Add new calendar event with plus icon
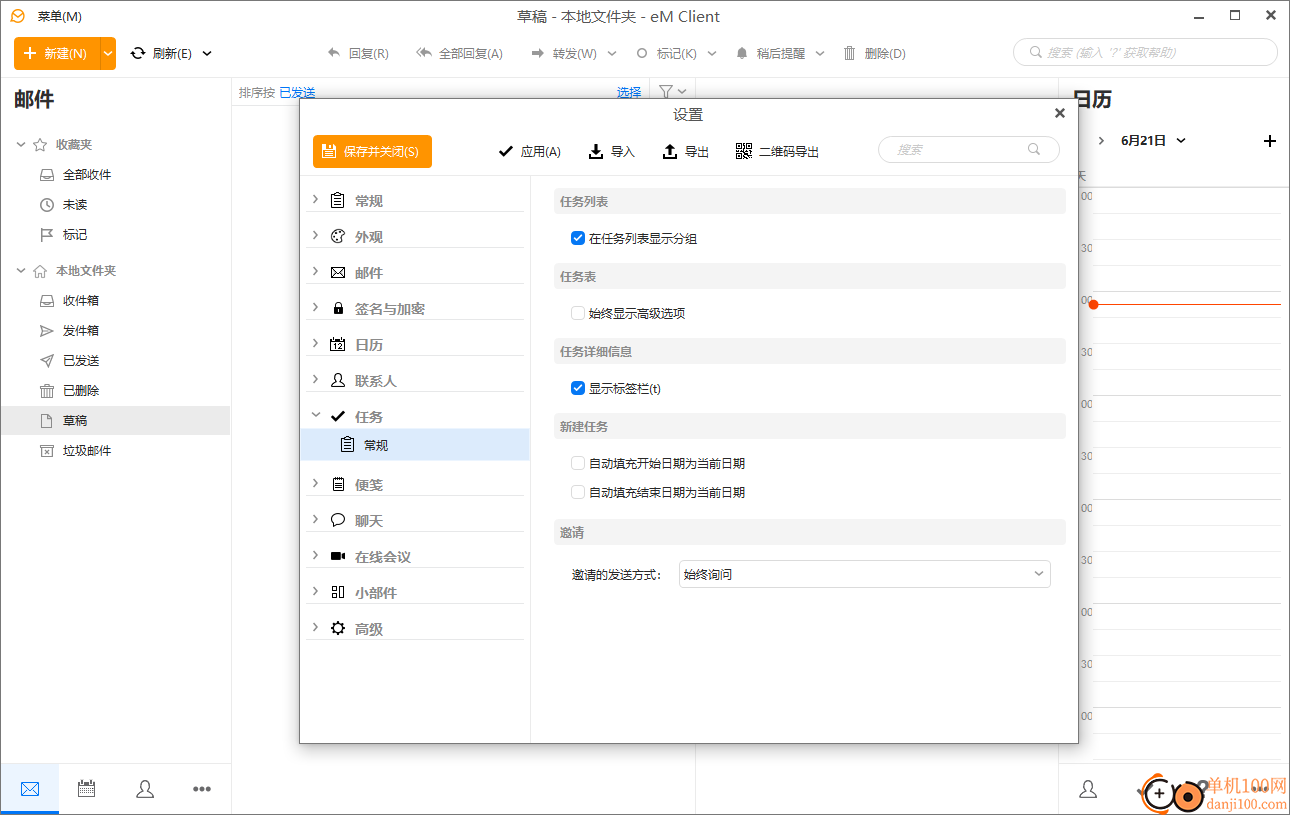1290x815 pixels. 1270,141
